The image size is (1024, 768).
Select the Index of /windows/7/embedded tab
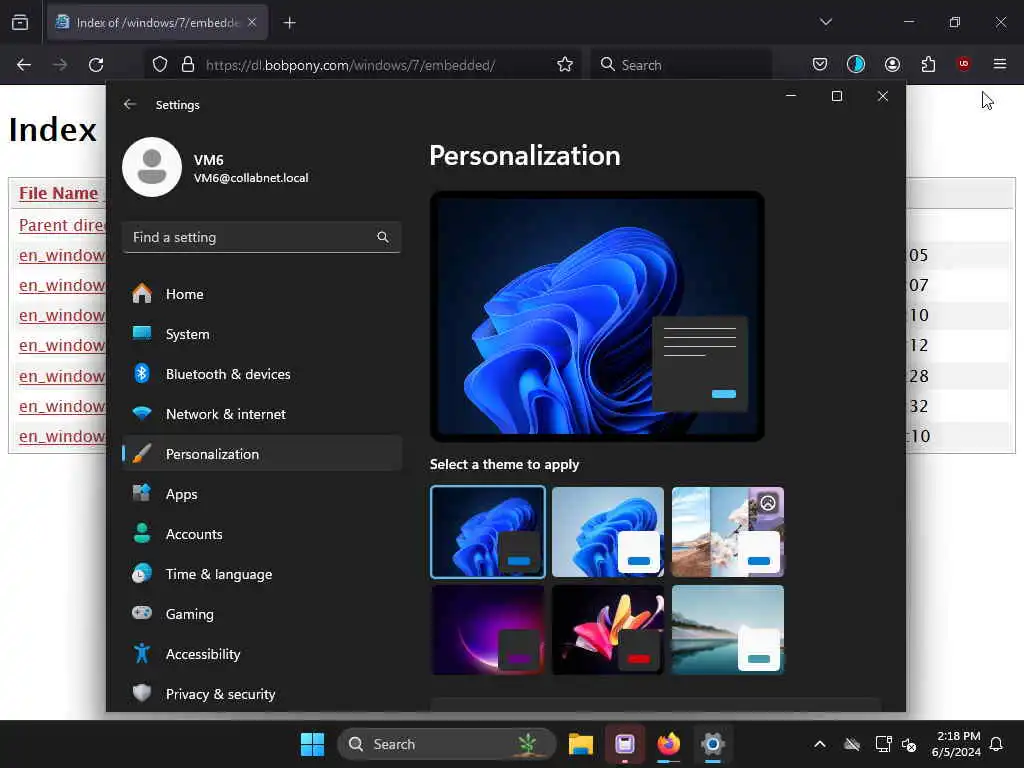click(157, 23)
